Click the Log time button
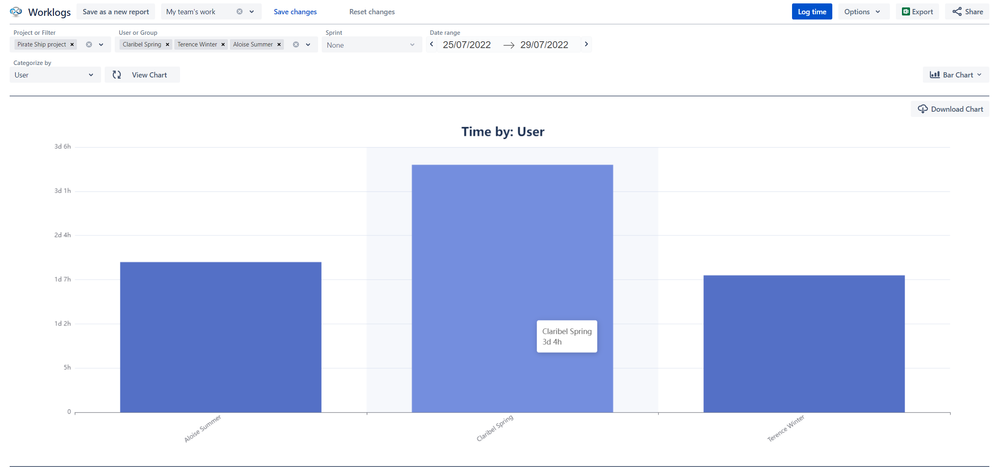 click(x=812, y=11)
